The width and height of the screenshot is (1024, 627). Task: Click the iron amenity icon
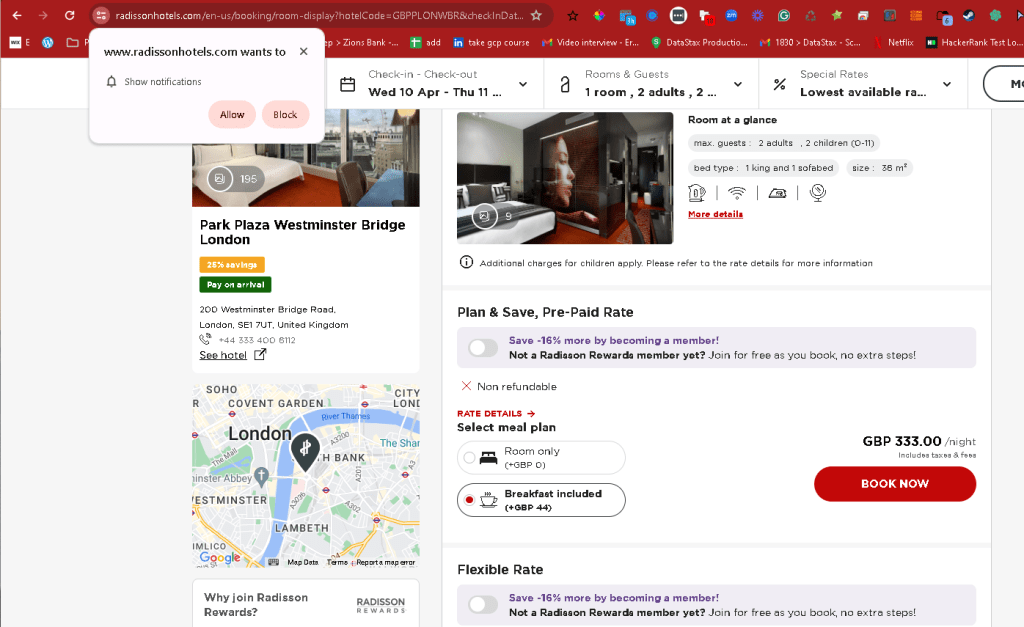point(777,193)
